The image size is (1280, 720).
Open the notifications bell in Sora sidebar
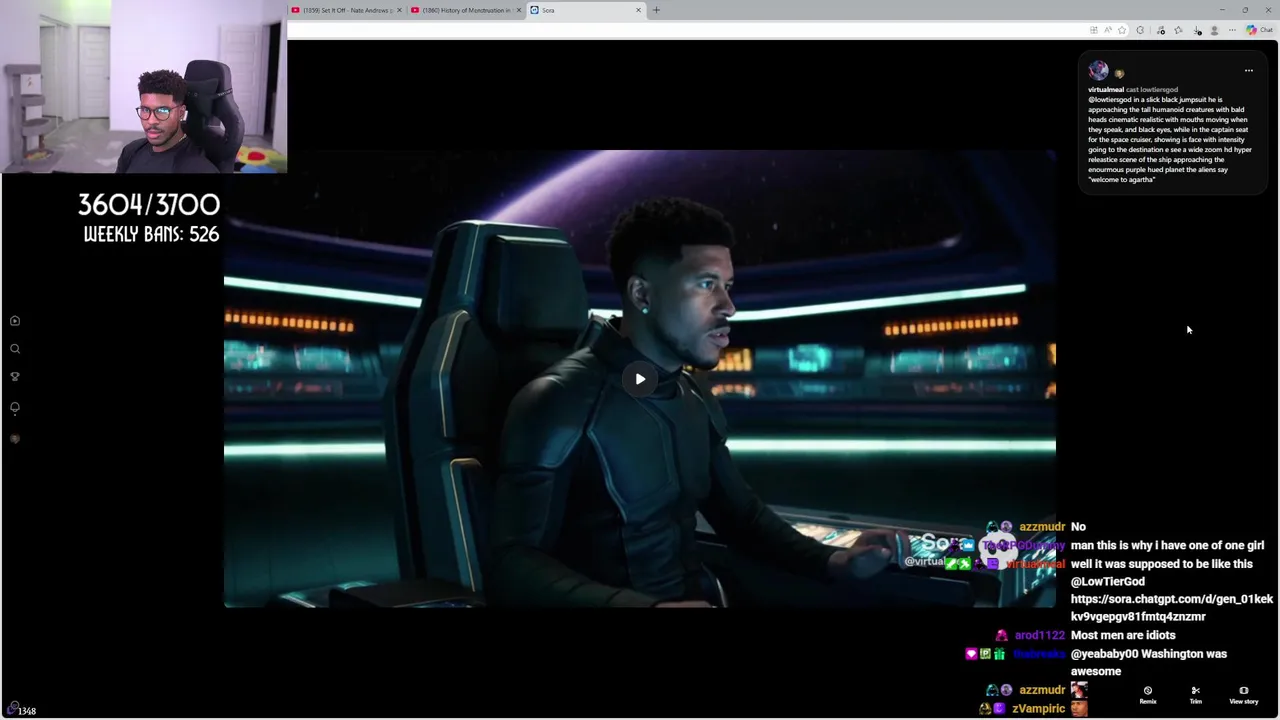15,408
